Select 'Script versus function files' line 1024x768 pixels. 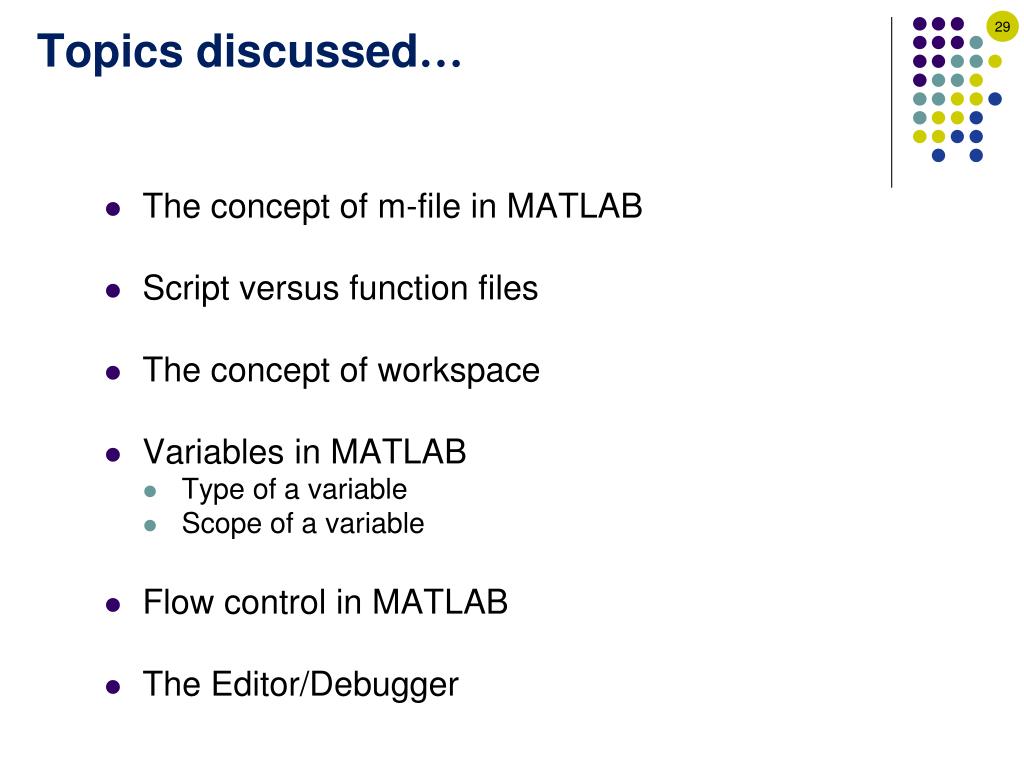(340, 289)
